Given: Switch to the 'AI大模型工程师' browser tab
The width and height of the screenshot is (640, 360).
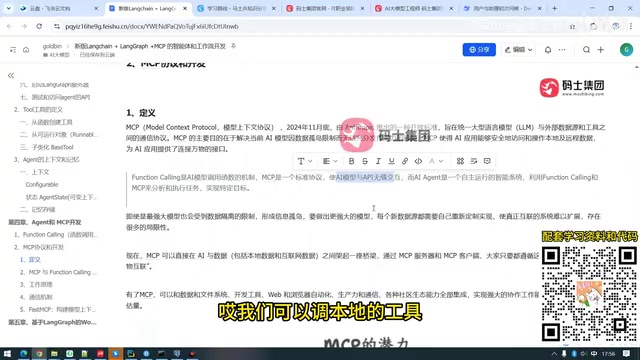Looking at the screenshot, I should click(414, 9).
